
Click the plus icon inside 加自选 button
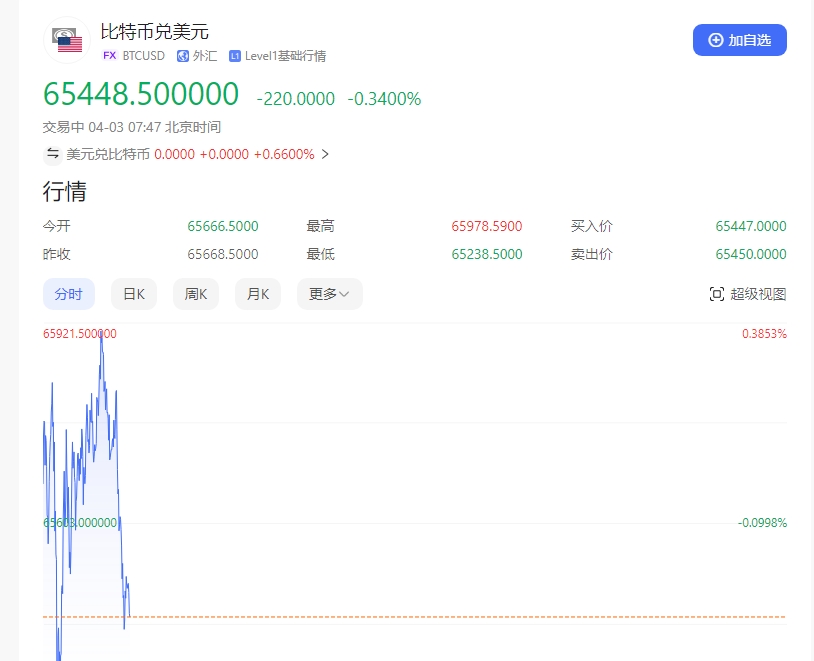[x=715, y=40]
